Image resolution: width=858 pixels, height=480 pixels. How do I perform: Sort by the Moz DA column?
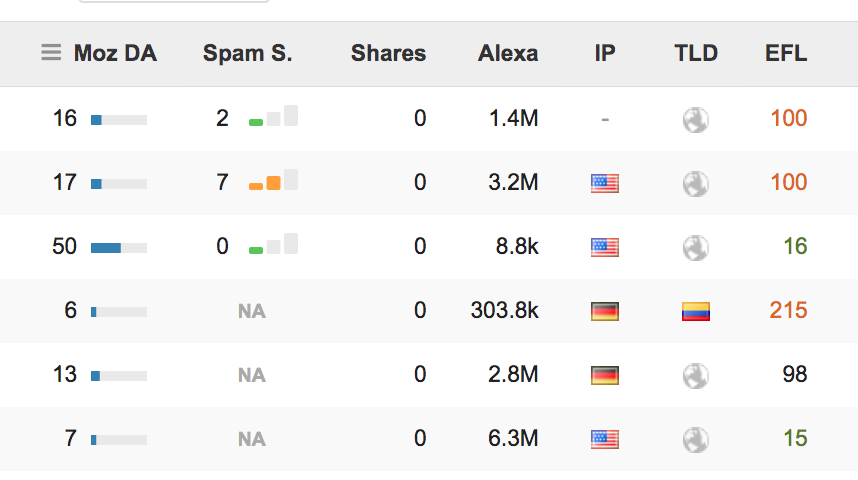coord(115,53)
